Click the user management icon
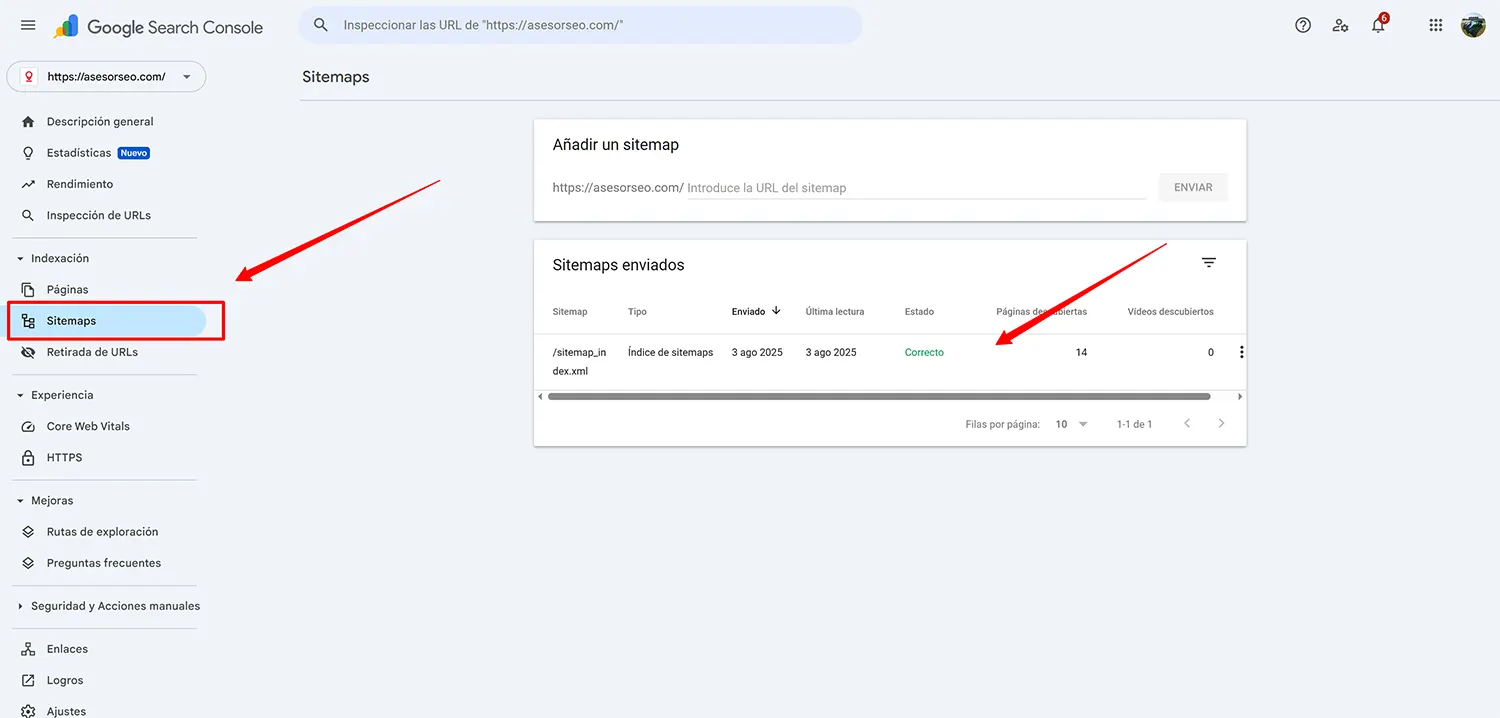The height and width of the screenshot is (718, 1500). click(x=1340, y=25)
